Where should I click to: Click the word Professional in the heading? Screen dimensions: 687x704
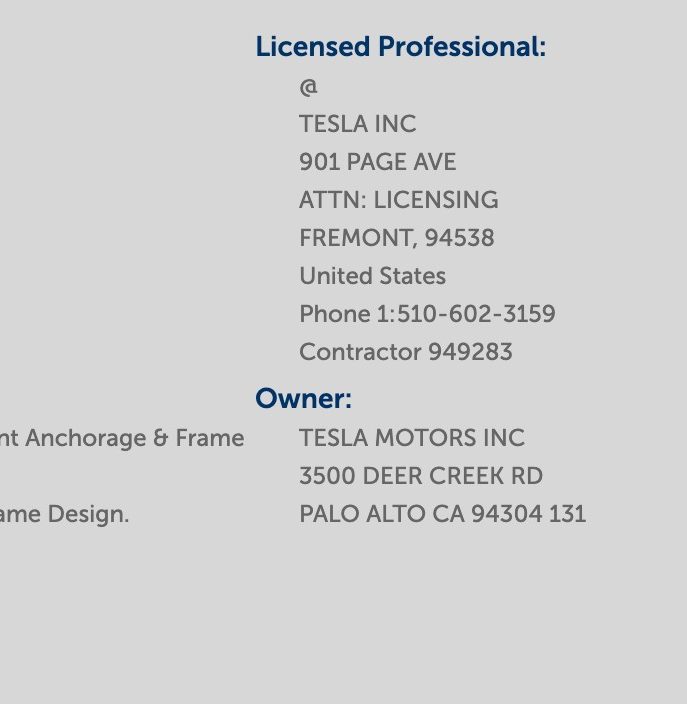tap(462, 47)
